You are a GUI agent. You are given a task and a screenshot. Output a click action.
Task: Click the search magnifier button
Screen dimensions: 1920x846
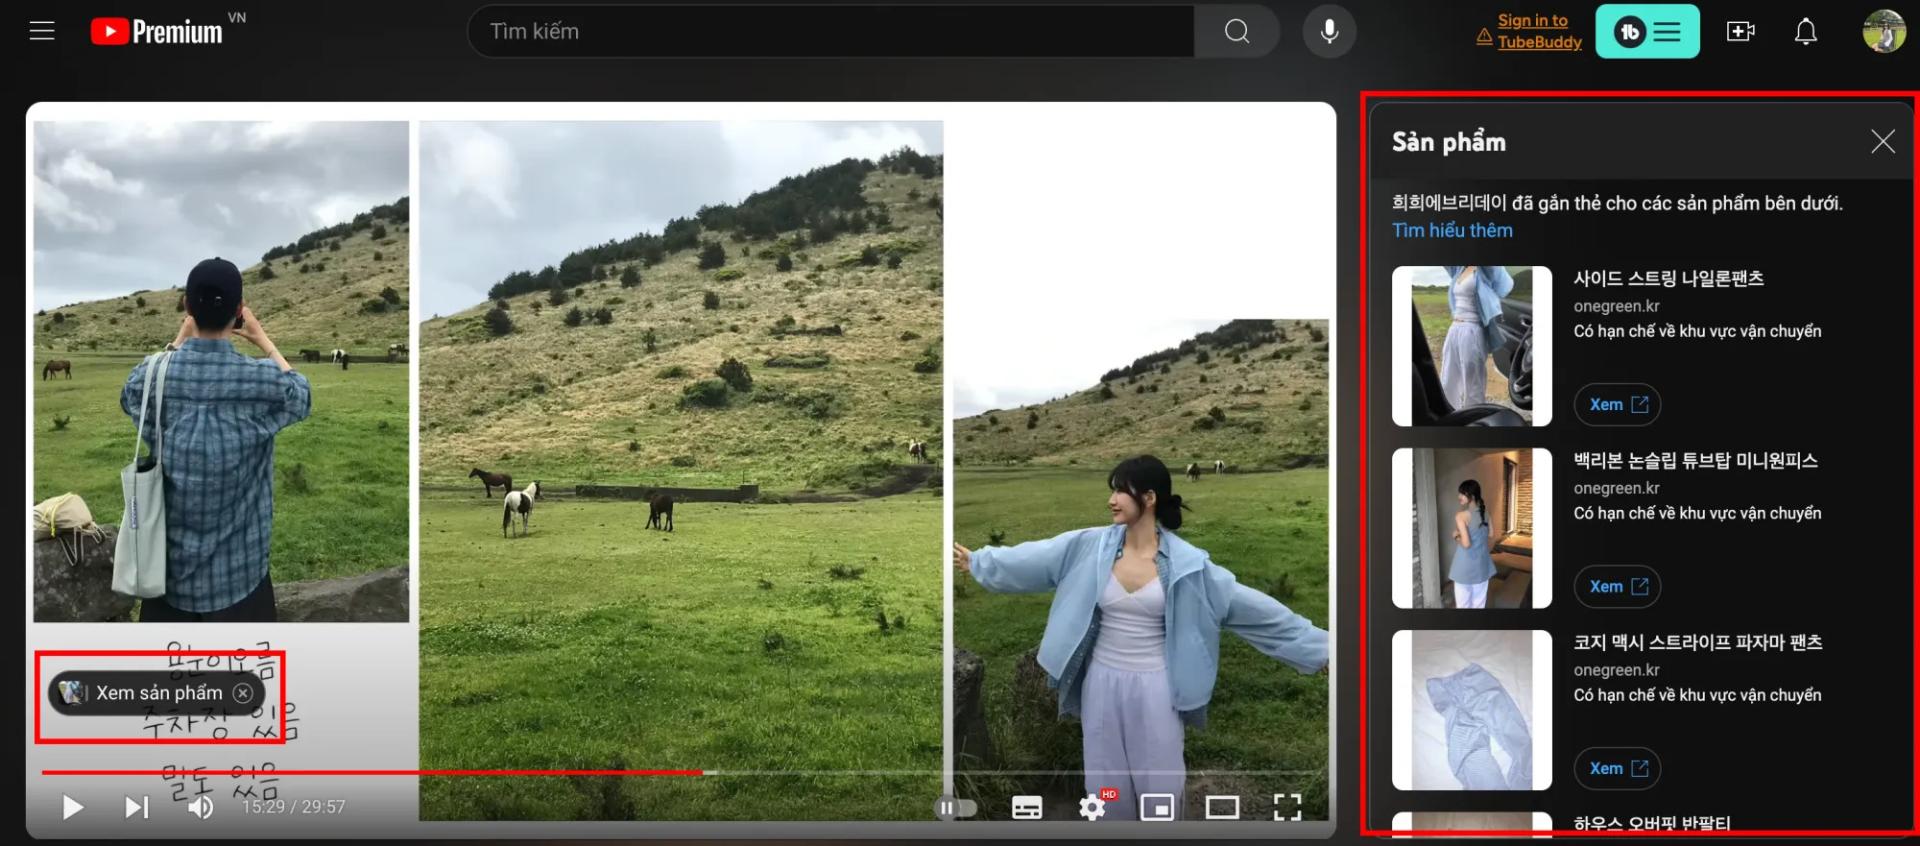pos(1237,31)
